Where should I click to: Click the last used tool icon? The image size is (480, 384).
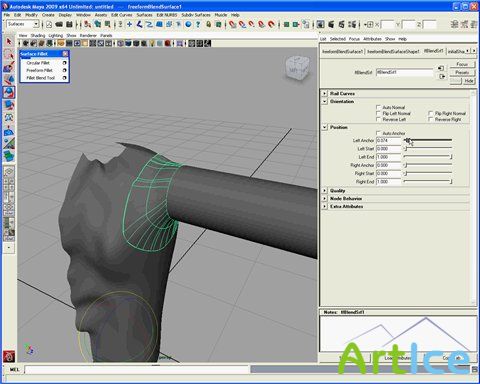coord(9,155)
